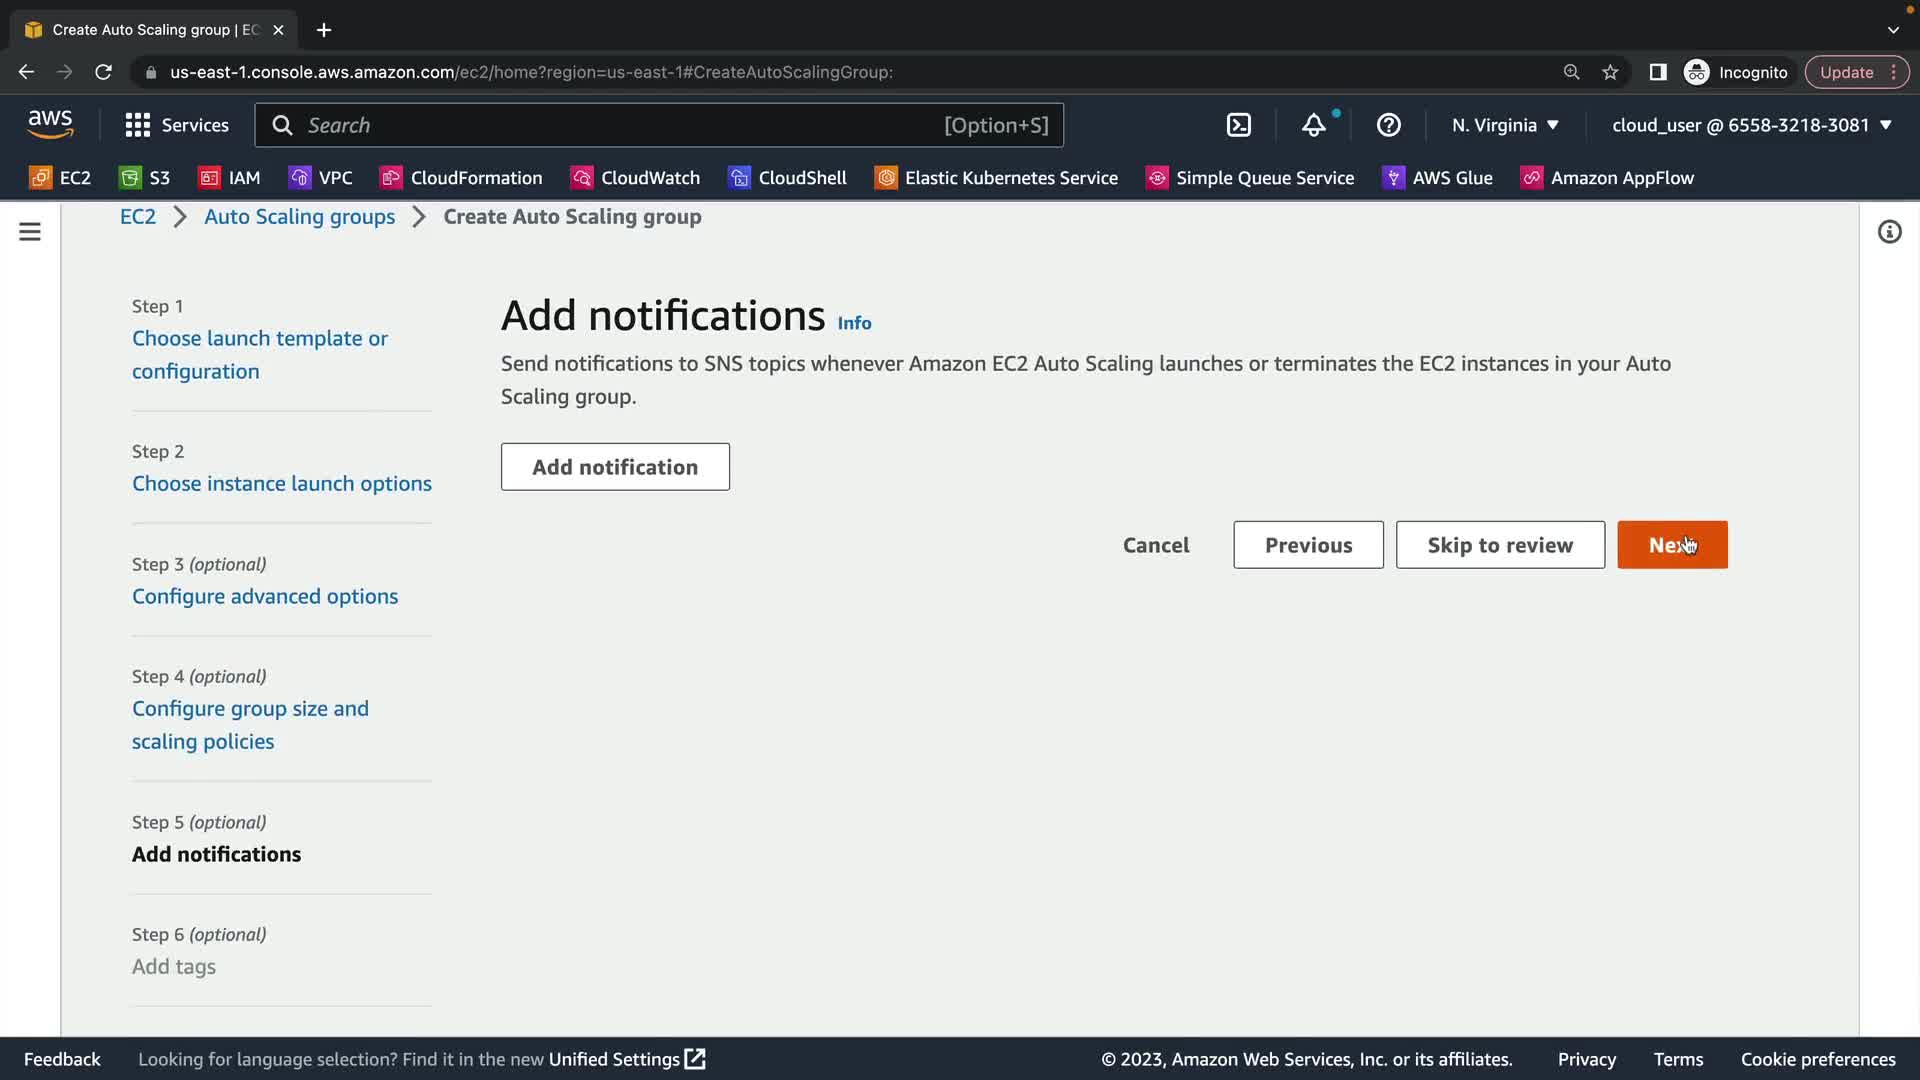Click the help question mark icon

[1388, 125]
